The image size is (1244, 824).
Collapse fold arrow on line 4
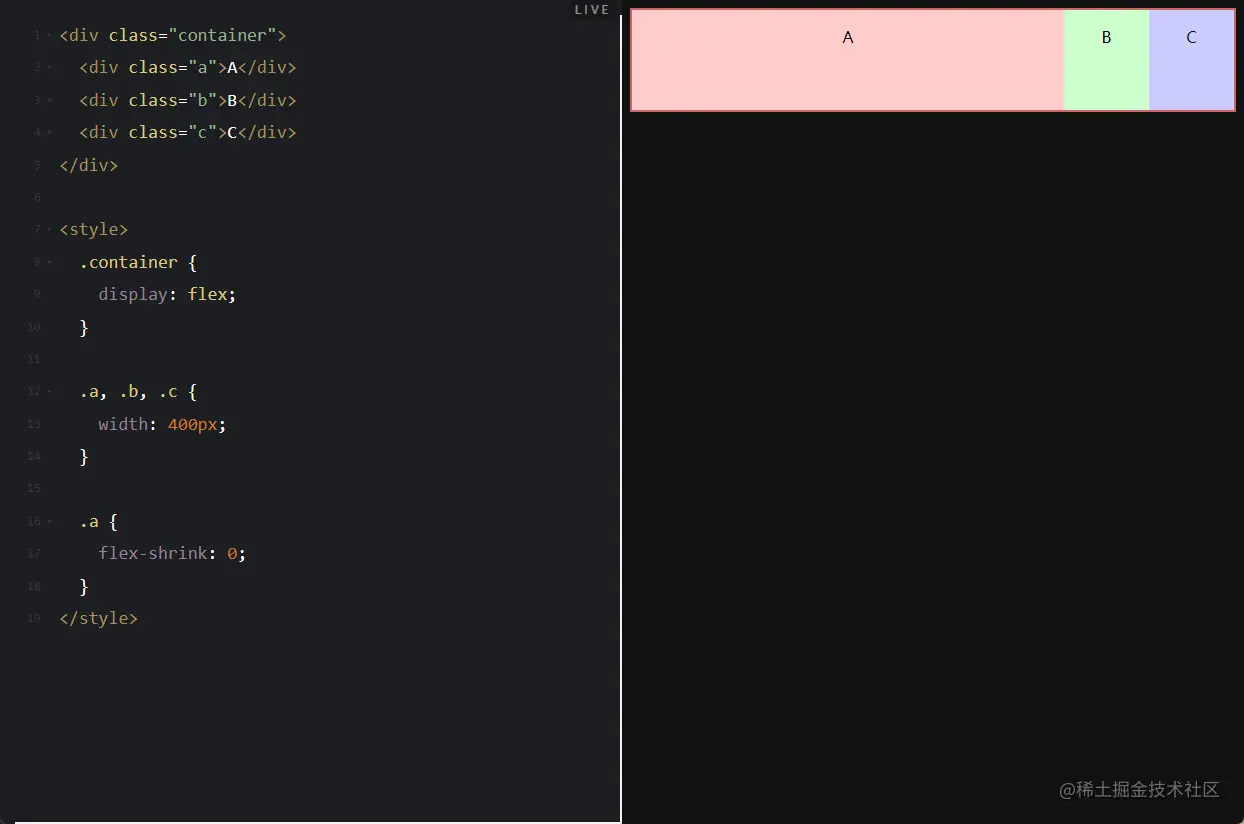(49, 133)
